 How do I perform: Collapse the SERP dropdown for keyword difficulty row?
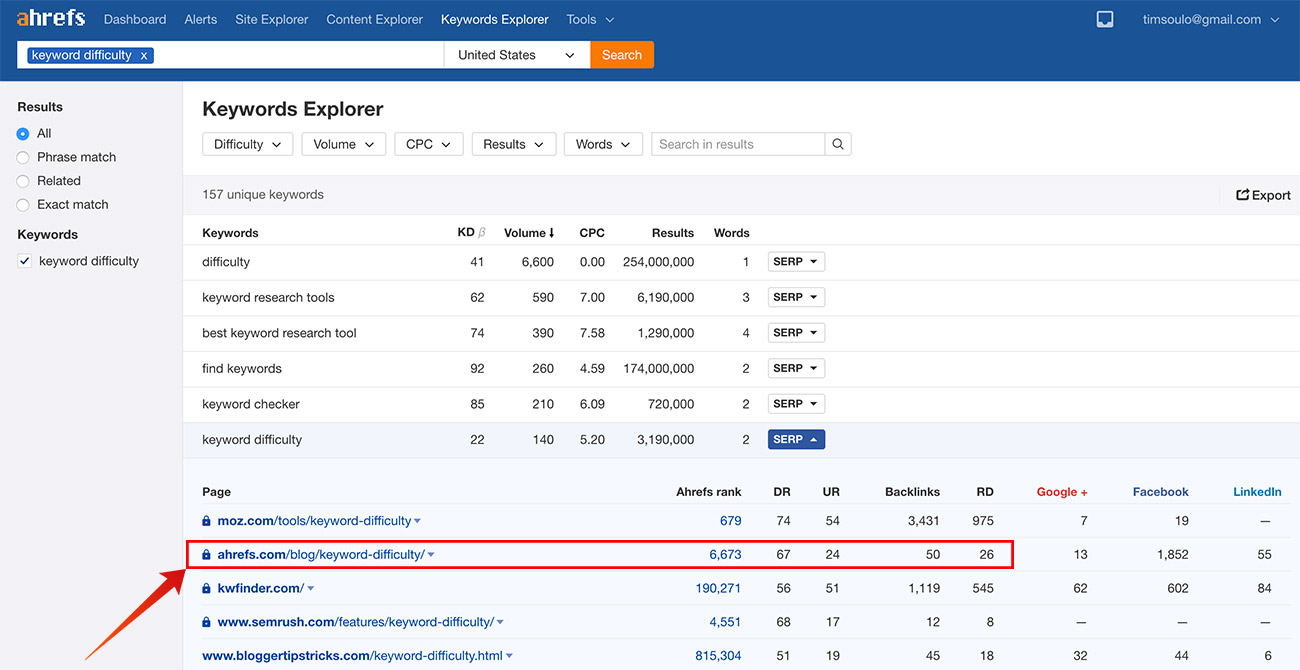pyautogui.click(x=796, y=439)
